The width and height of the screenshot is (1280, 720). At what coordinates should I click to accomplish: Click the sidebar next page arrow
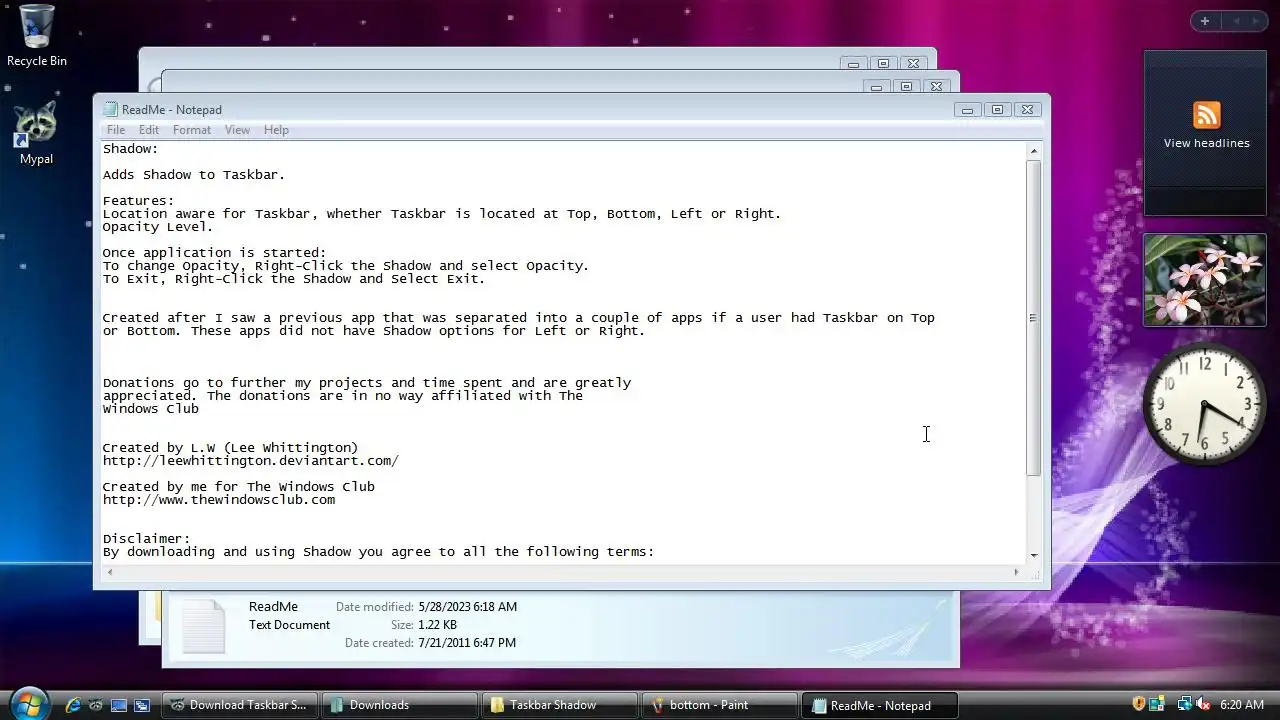point(1257,21)
